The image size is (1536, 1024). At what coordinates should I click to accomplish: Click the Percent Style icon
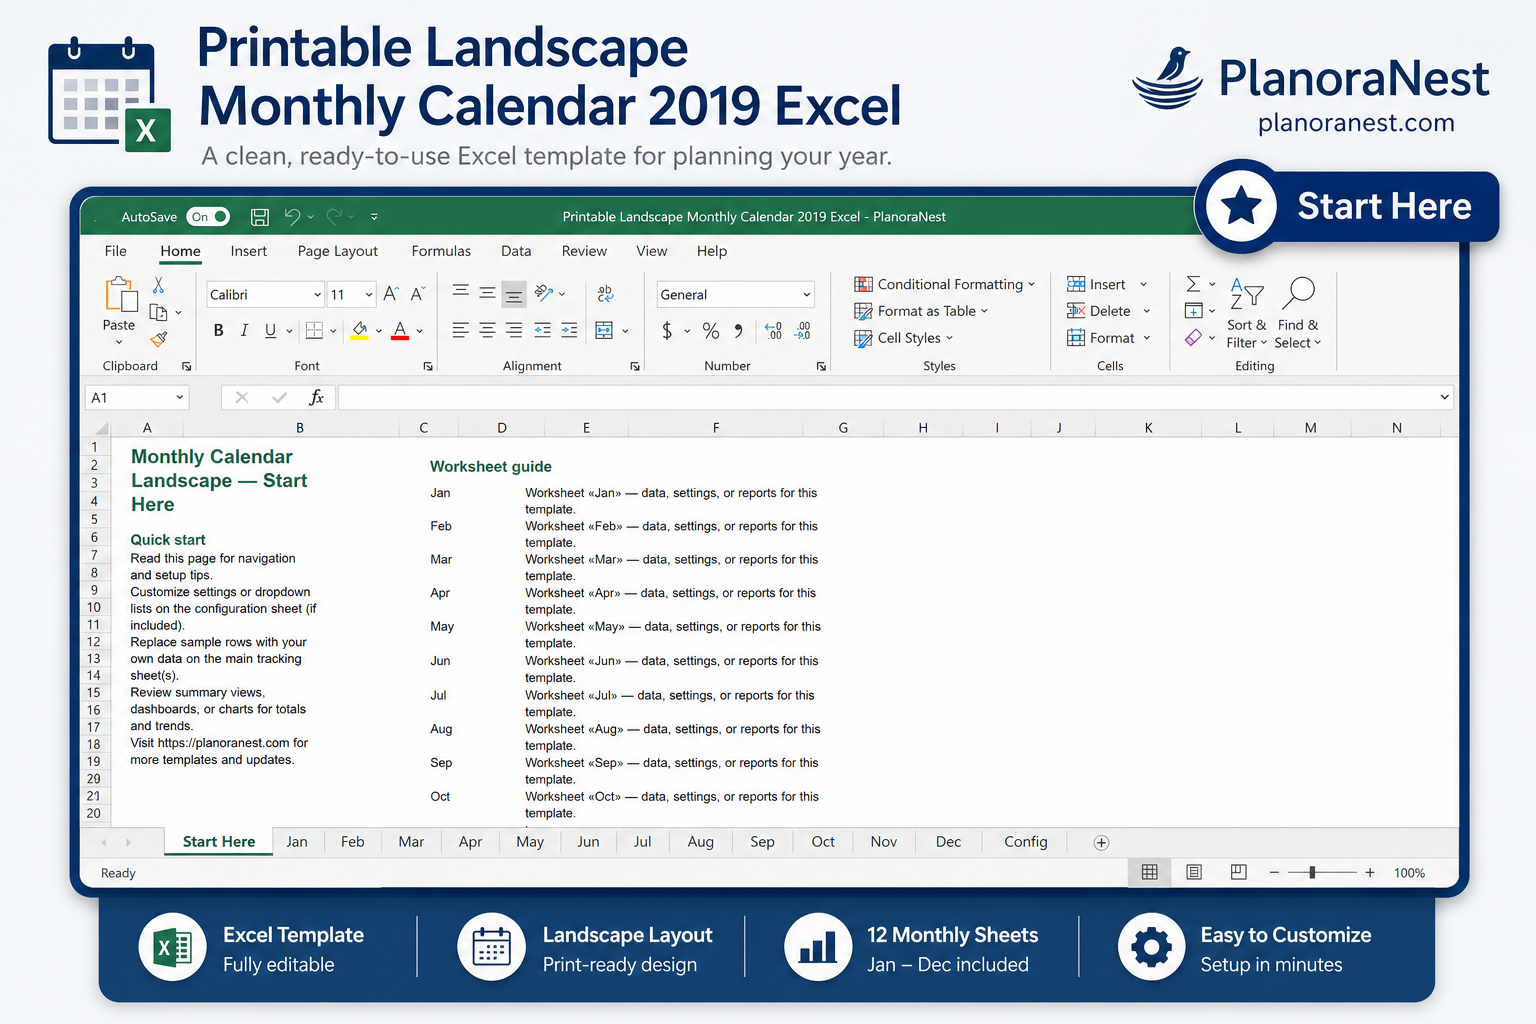711,331
